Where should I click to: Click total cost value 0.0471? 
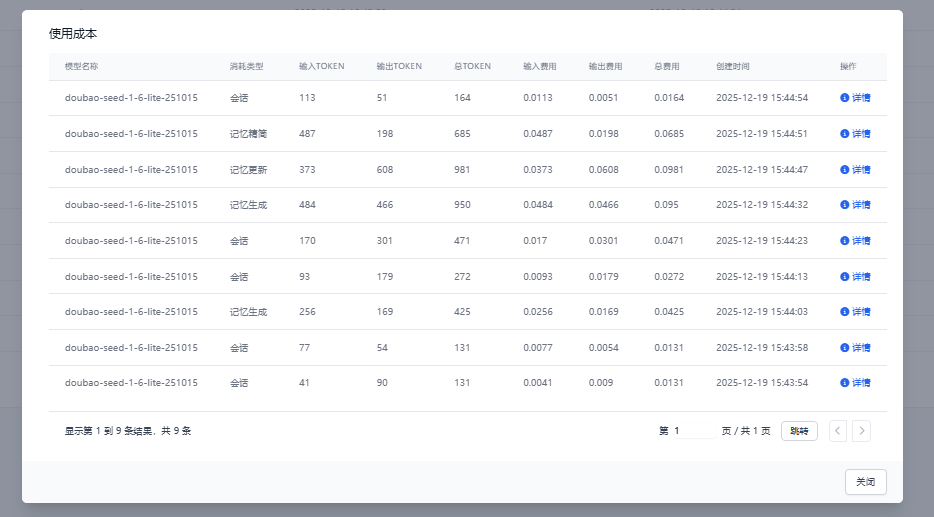(x=669, y=241)
